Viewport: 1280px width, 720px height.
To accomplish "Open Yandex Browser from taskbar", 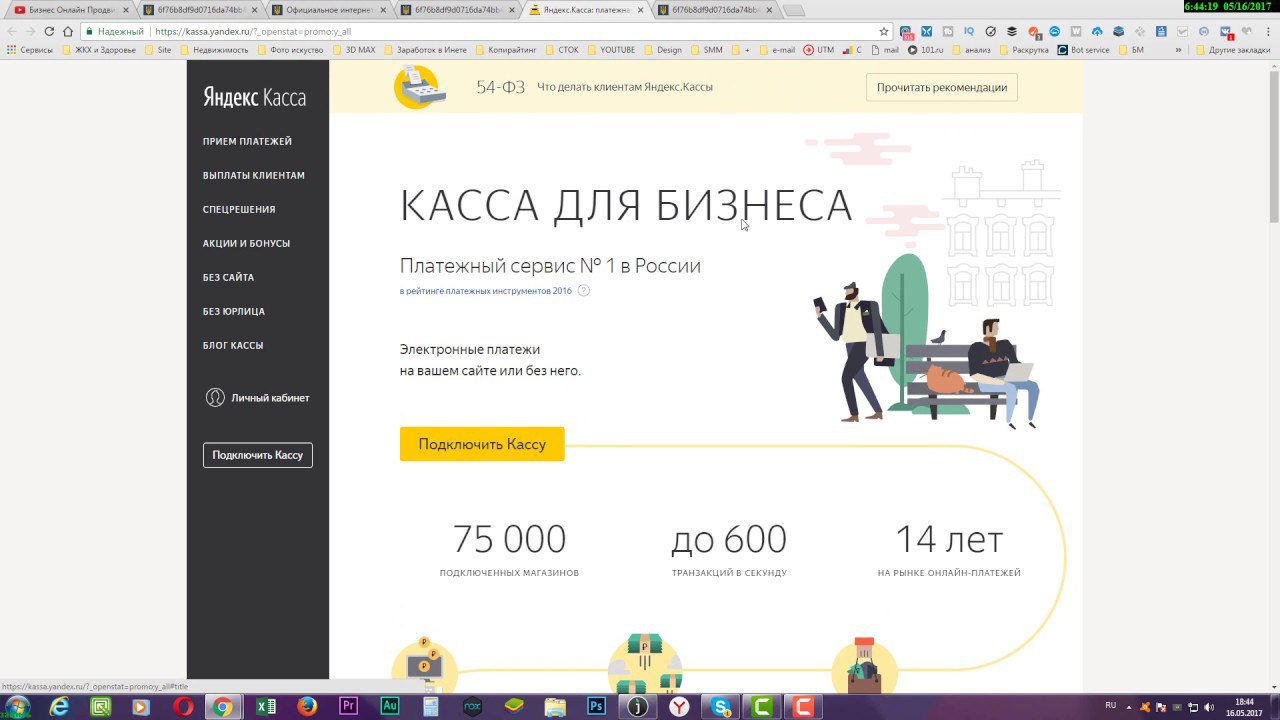I will click(679, 707).
